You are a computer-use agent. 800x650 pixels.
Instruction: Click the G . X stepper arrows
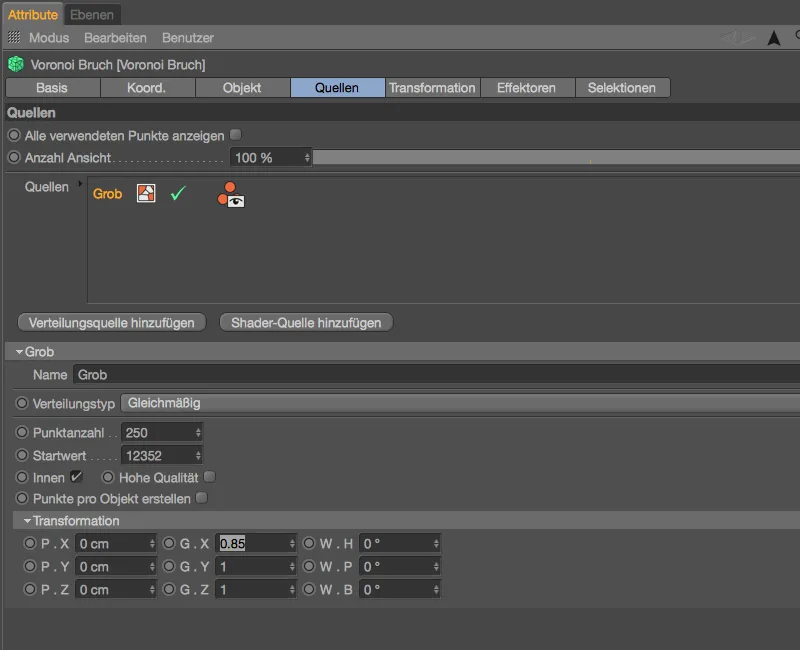(x=292, y=543)
